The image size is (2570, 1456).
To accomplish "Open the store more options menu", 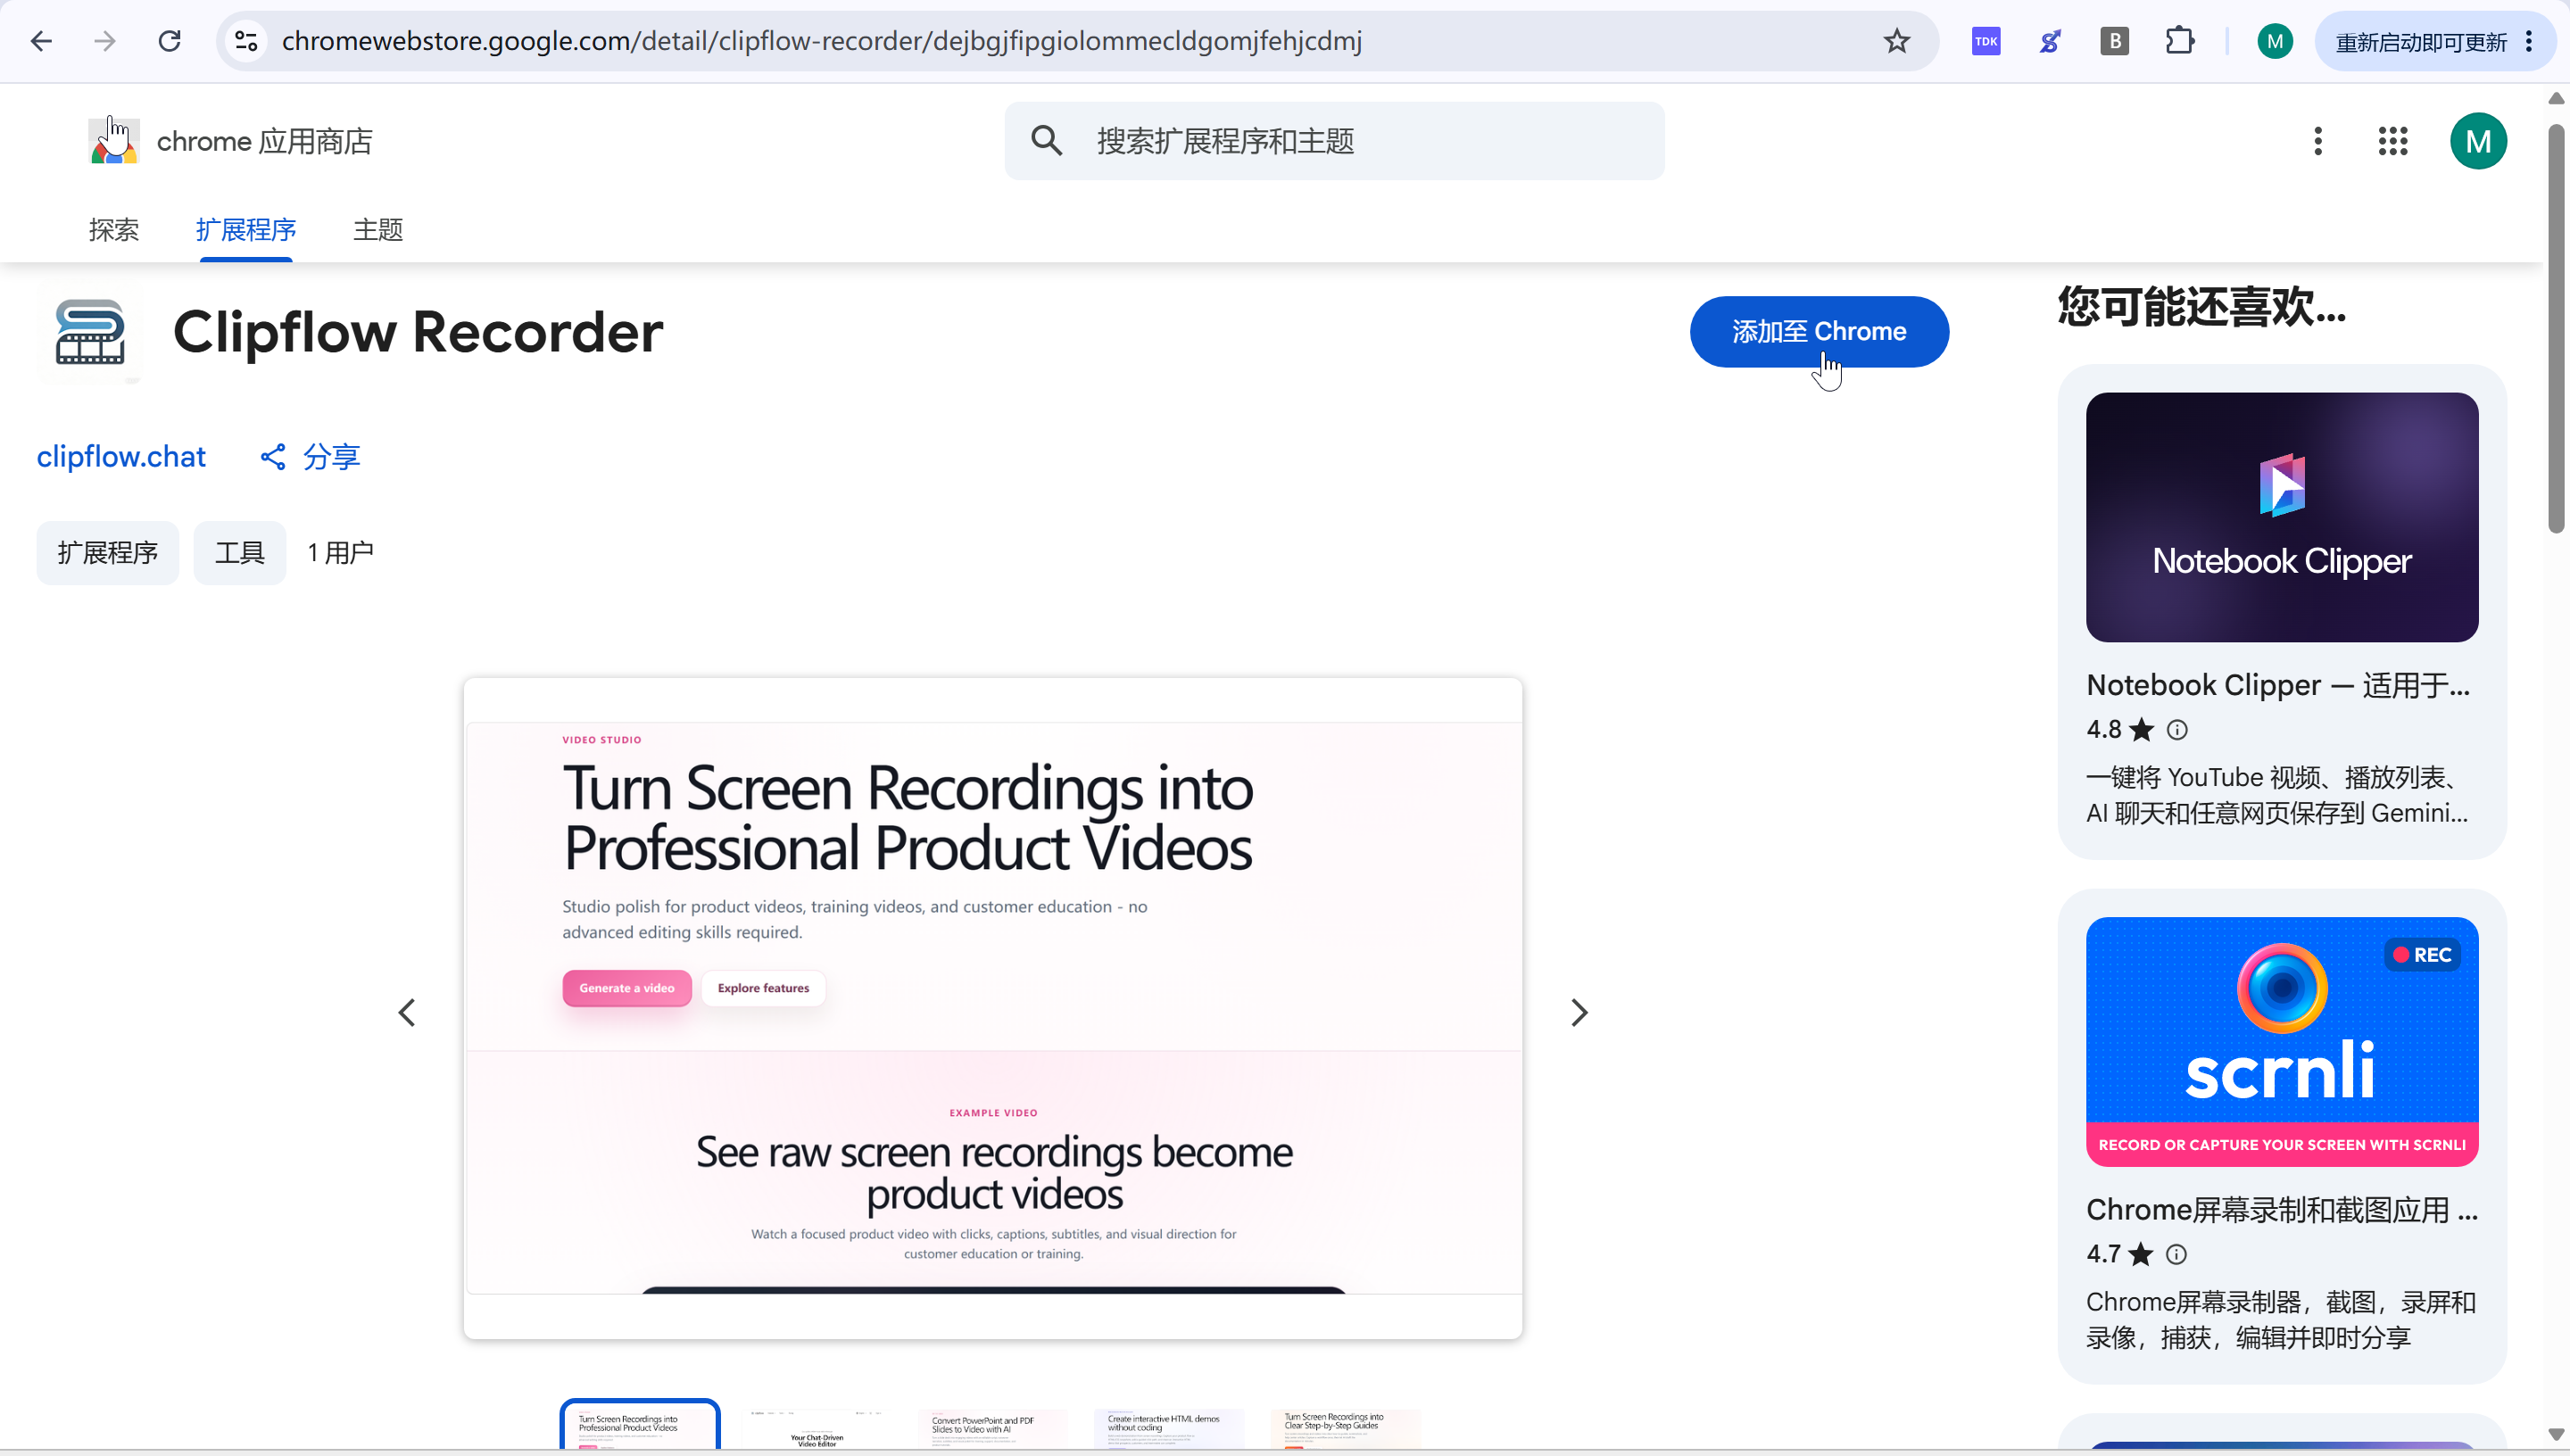I will point(2317,141).
